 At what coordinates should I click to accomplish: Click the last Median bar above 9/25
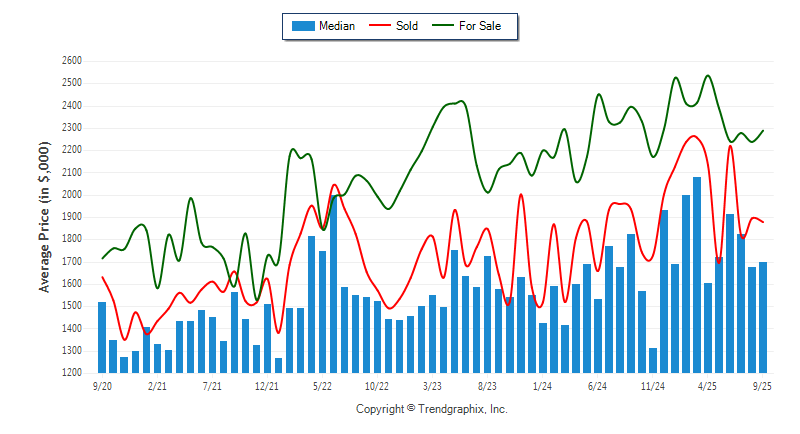point(763,317)
